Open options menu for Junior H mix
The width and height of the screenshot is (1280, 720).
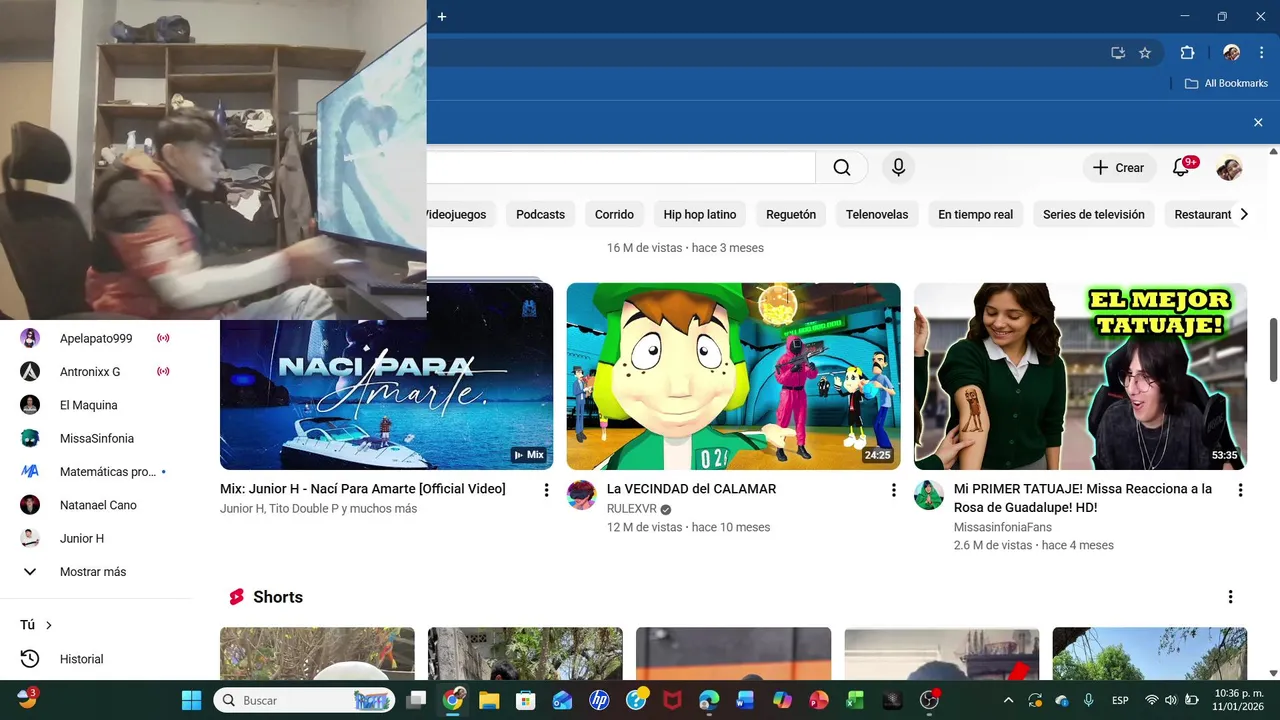pos(546,490)
